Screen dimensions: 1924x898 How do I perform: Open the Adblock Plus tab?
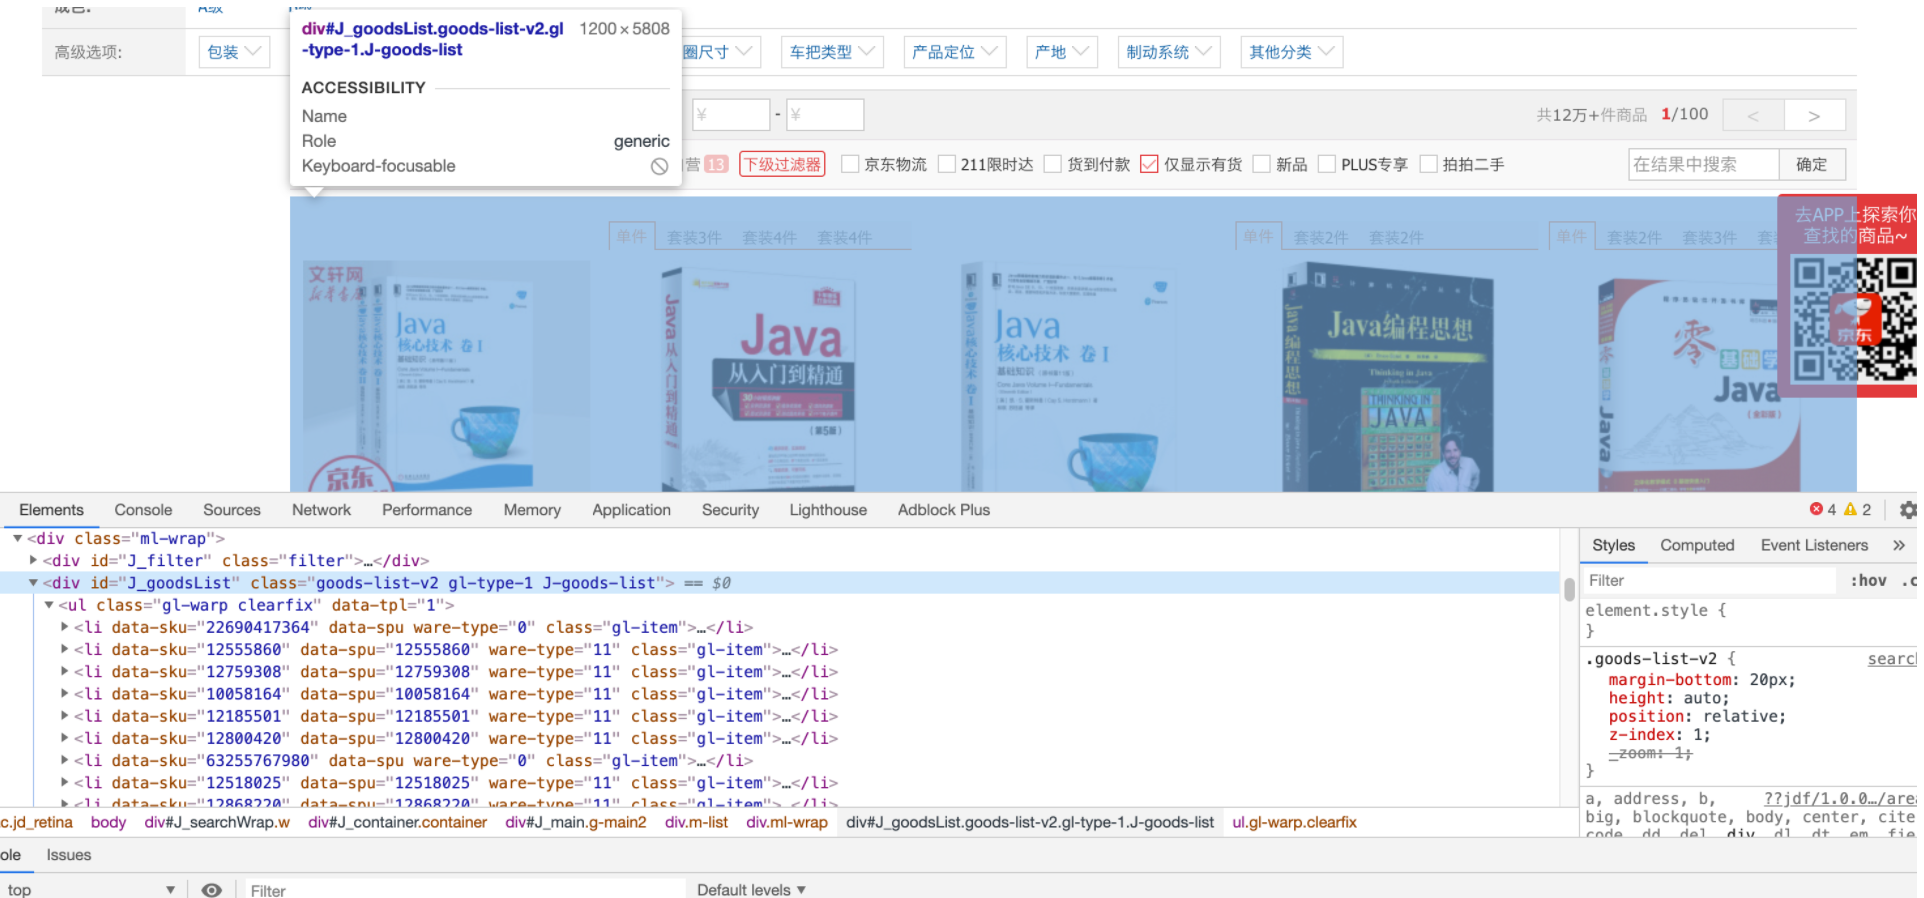click(x=944, y=510)
